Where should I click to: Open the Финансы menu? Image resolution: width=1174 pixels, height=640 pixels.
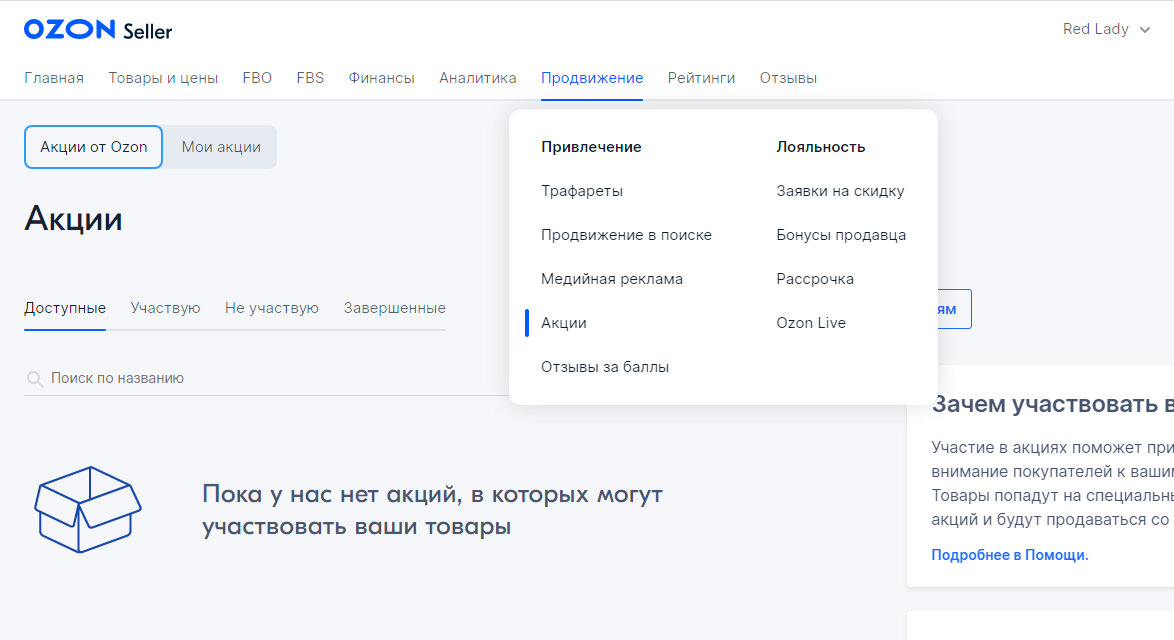tap(381, 78)
